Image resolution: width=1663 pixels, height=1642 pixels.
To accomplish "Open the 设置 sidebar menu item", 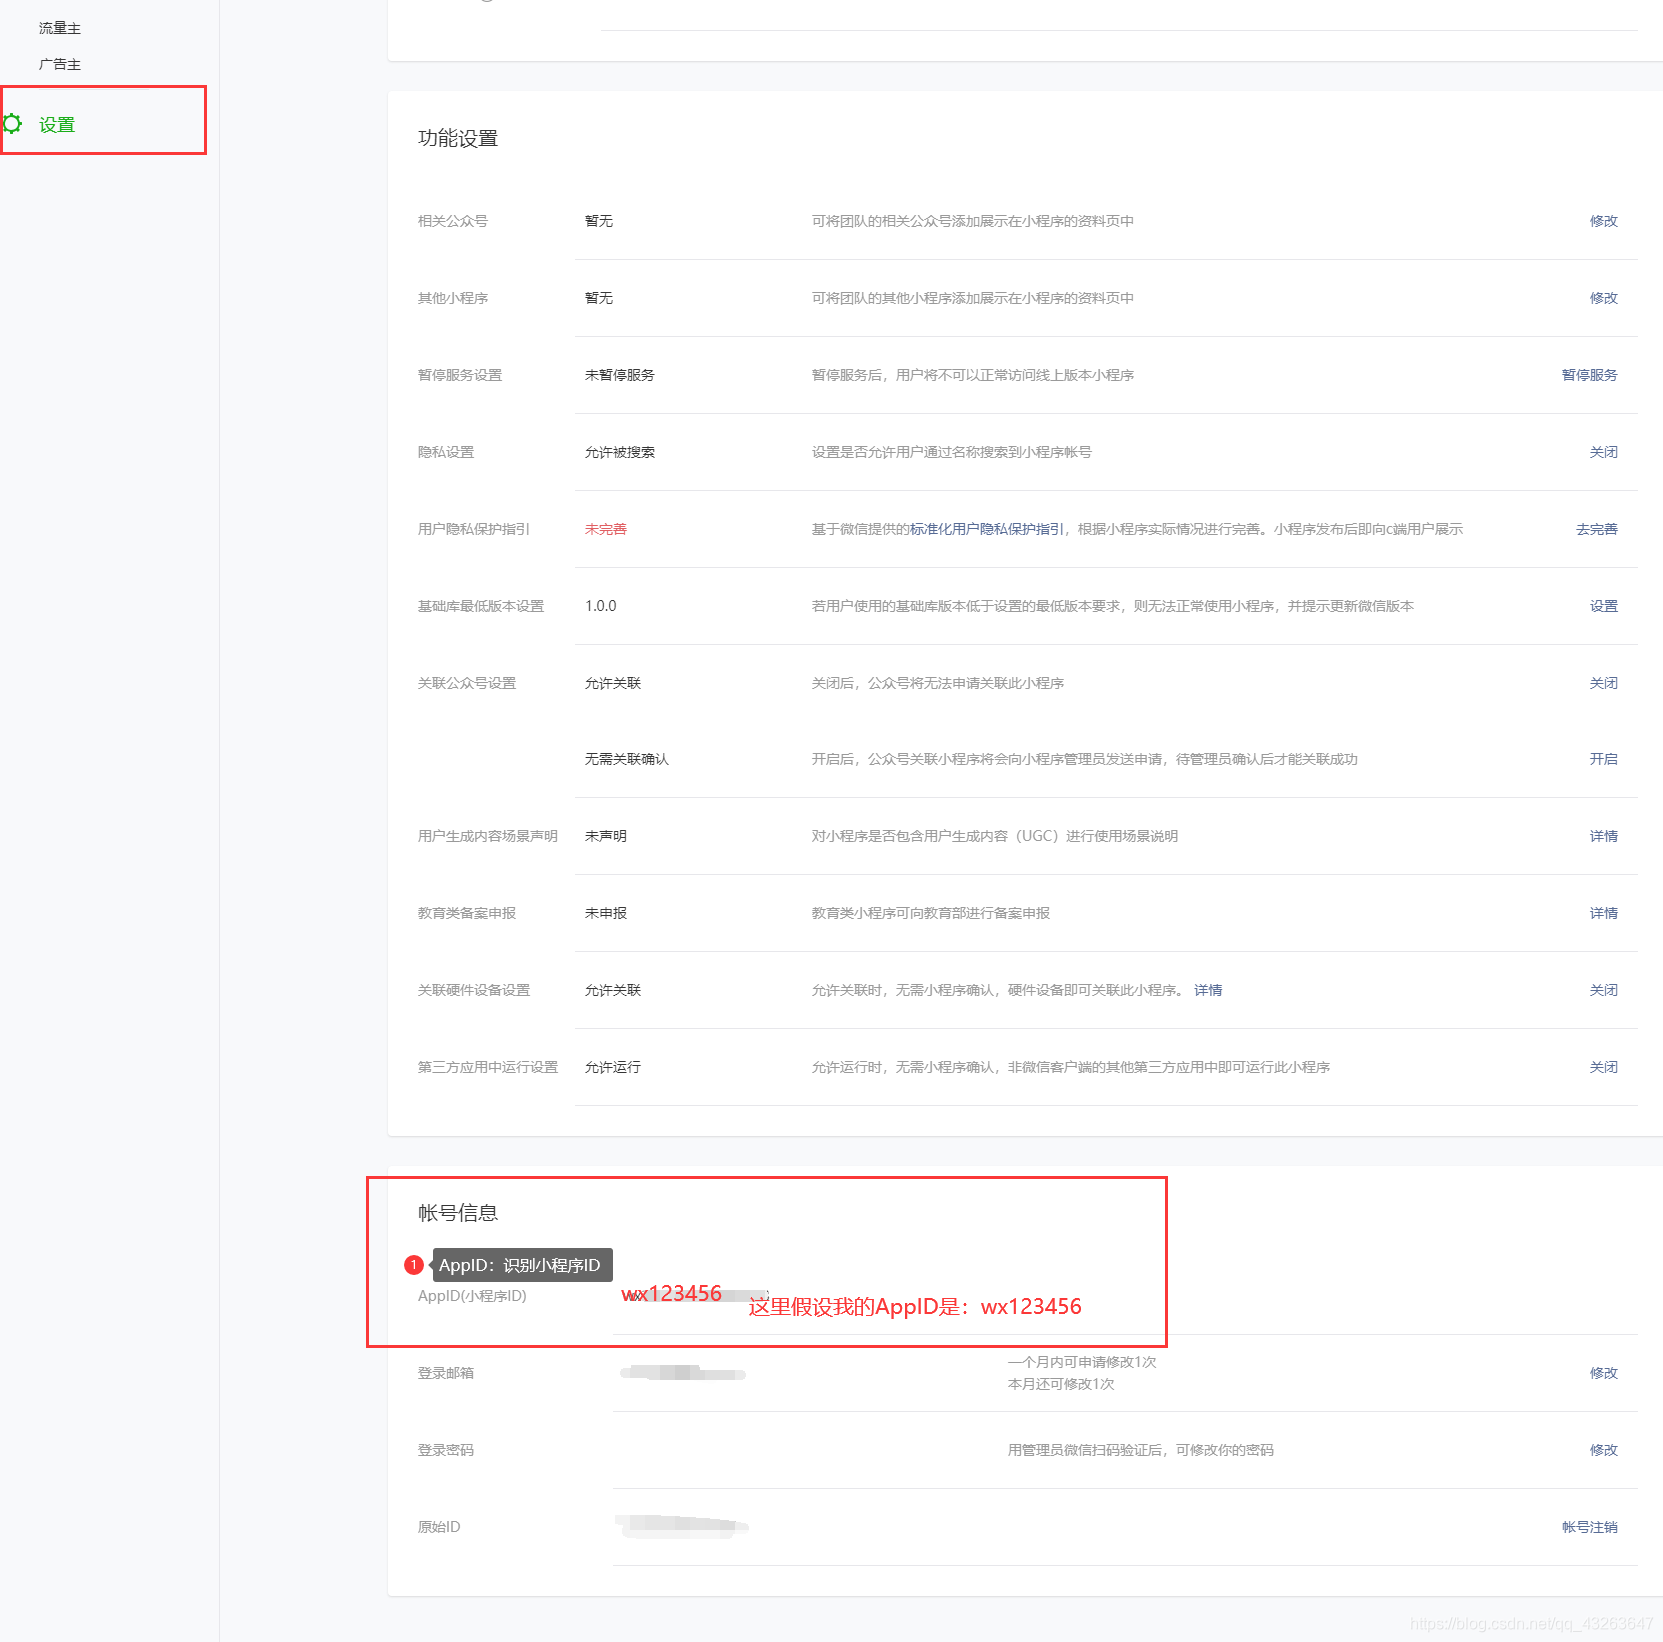I will coord(57,125).
